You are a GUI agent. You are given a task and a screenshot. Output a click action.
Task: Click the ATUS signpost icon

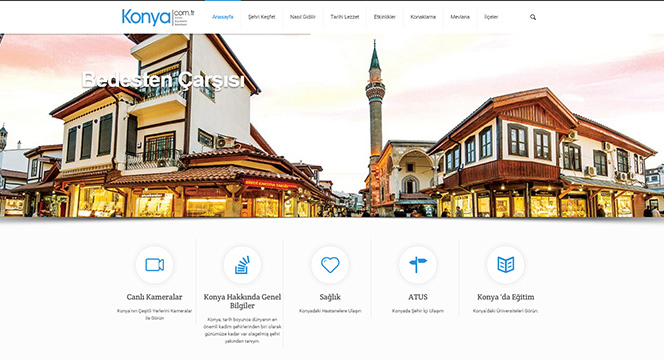[418, 265]
